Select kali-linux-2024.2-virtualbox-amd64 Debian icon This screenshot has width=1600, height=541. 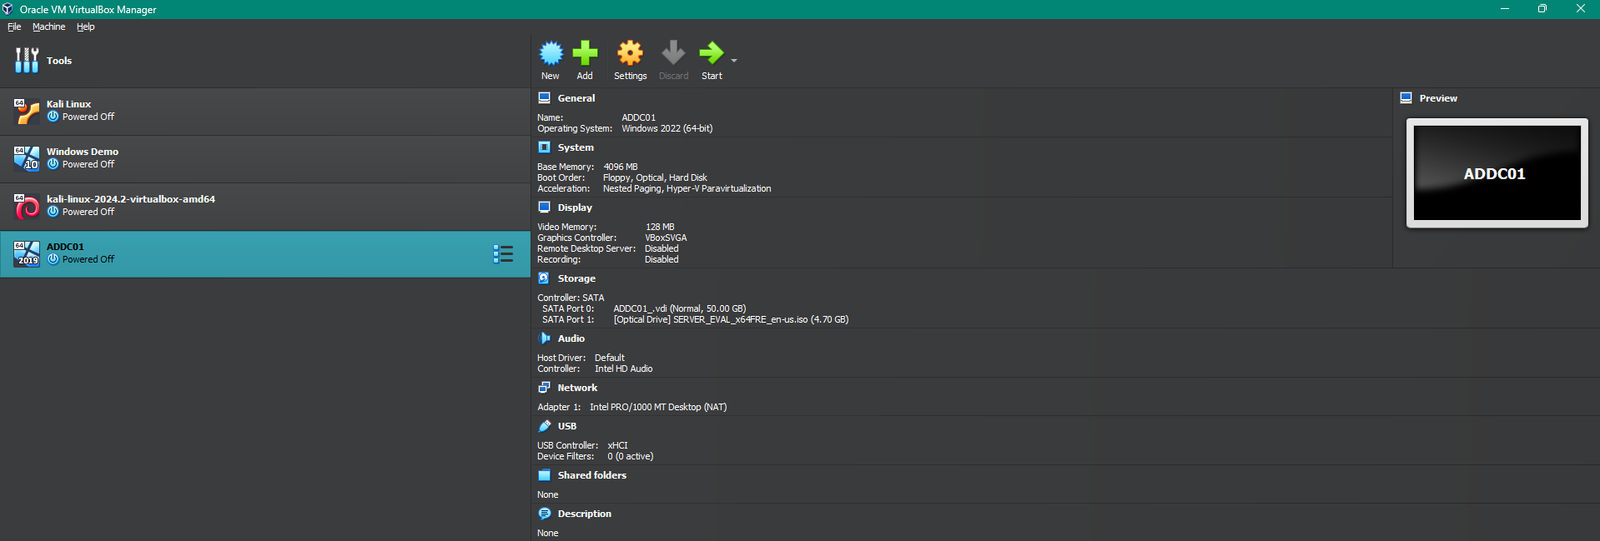[27, 206]
